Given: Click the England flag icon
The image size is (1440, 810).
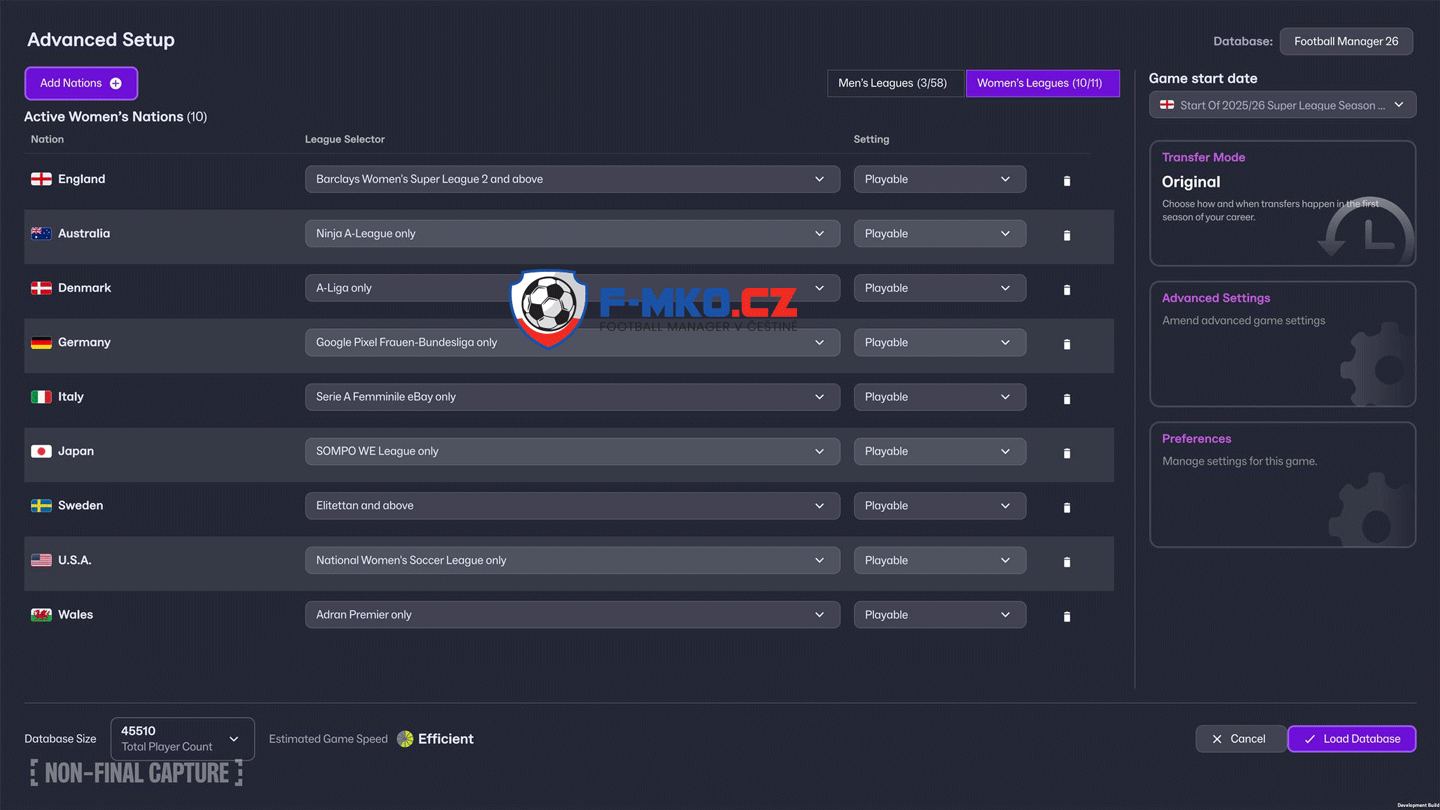Looking at the screenshot, I should pos(41,179).
